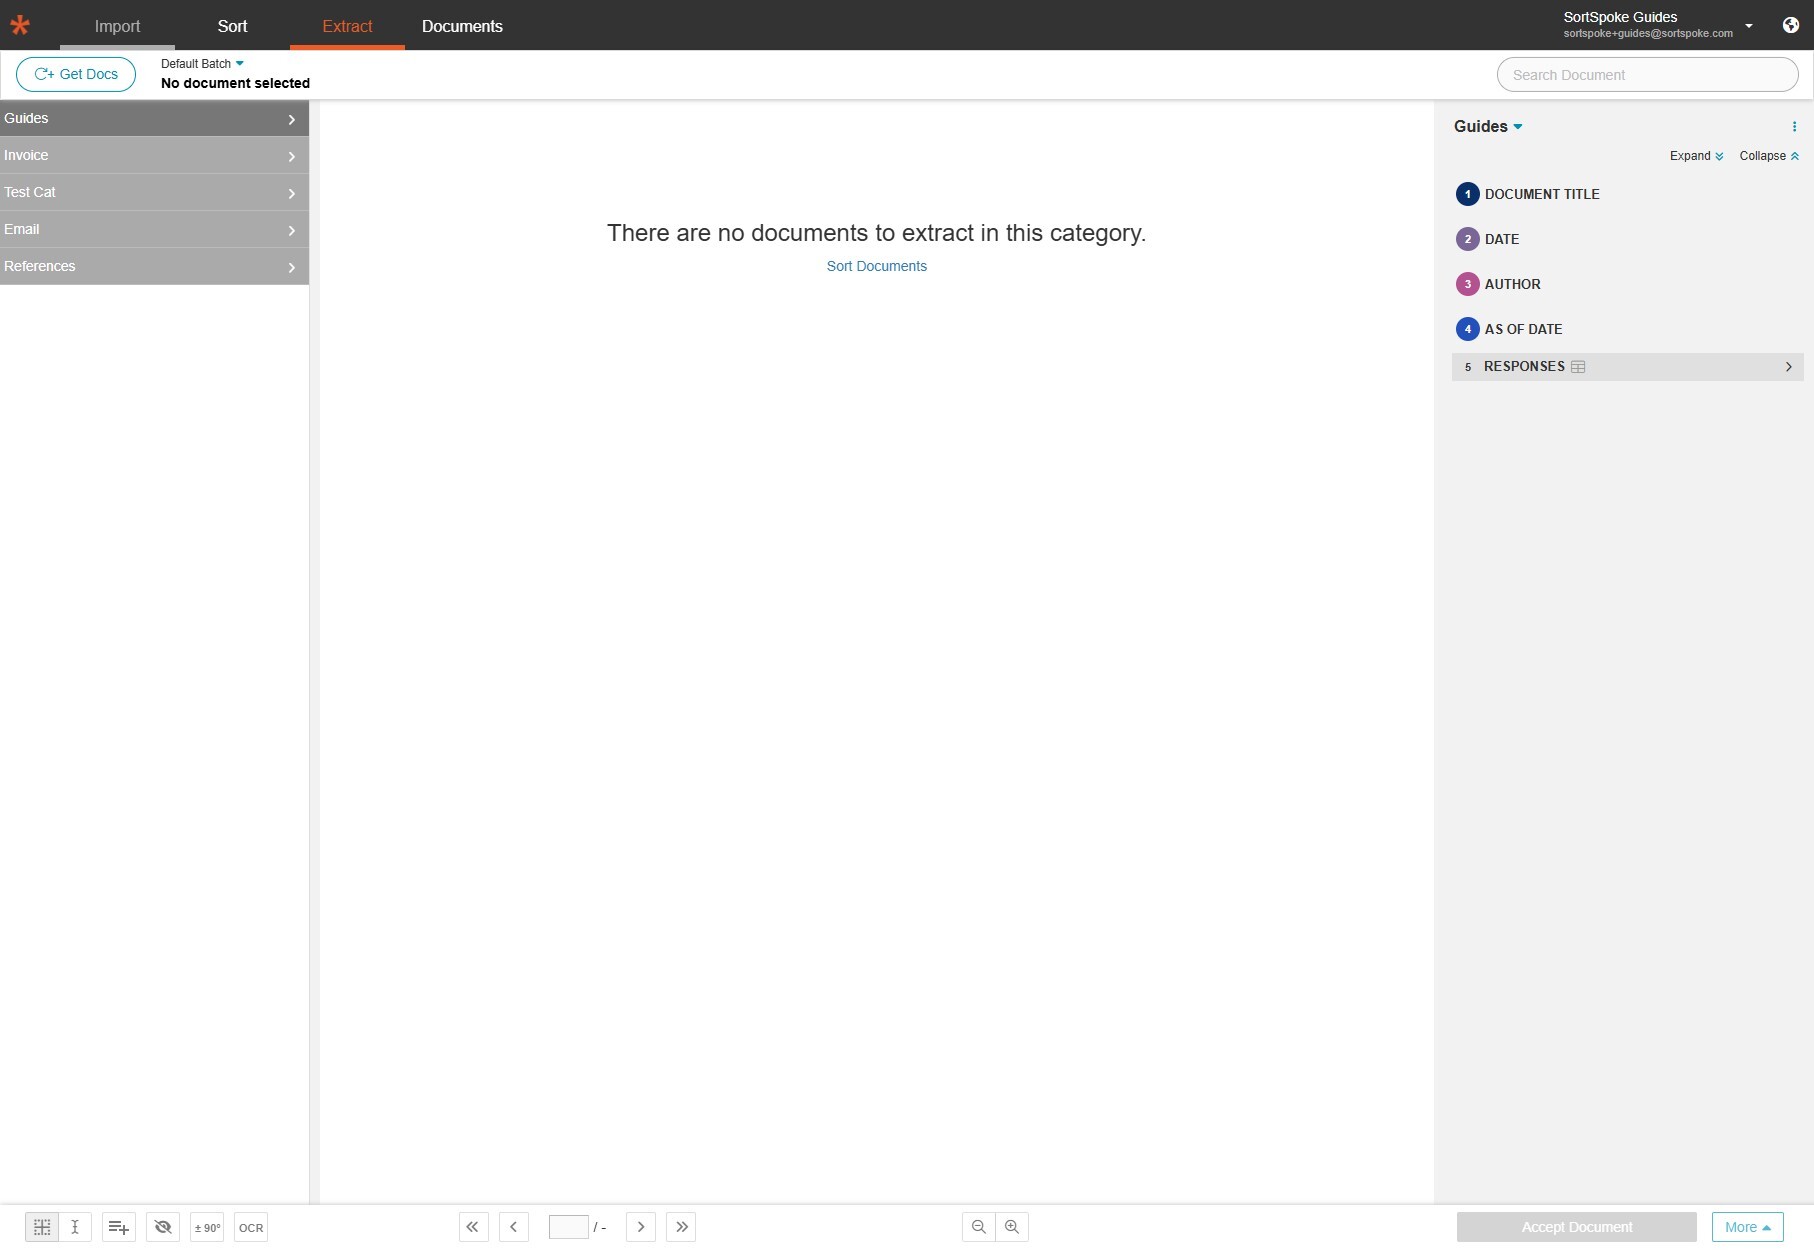This screenshot has height=1250, width=1814.
Task: Run OCR on the document
Action: [x=249, y=1227]
